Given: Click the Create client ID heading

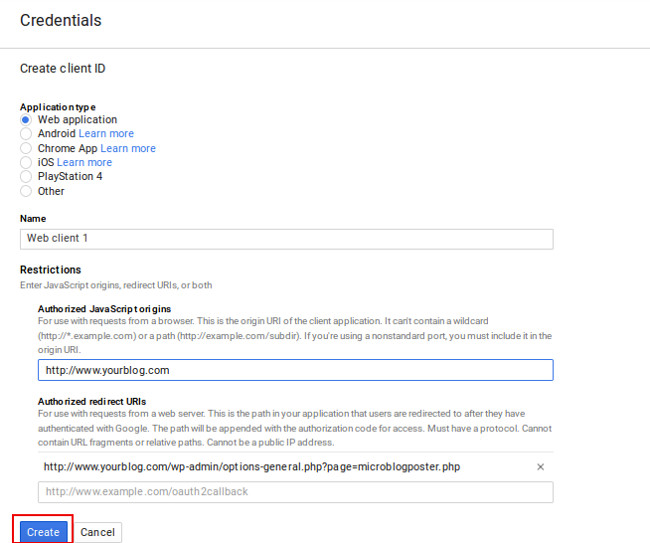Looking at the screenshot, I should tap(63, 68).
